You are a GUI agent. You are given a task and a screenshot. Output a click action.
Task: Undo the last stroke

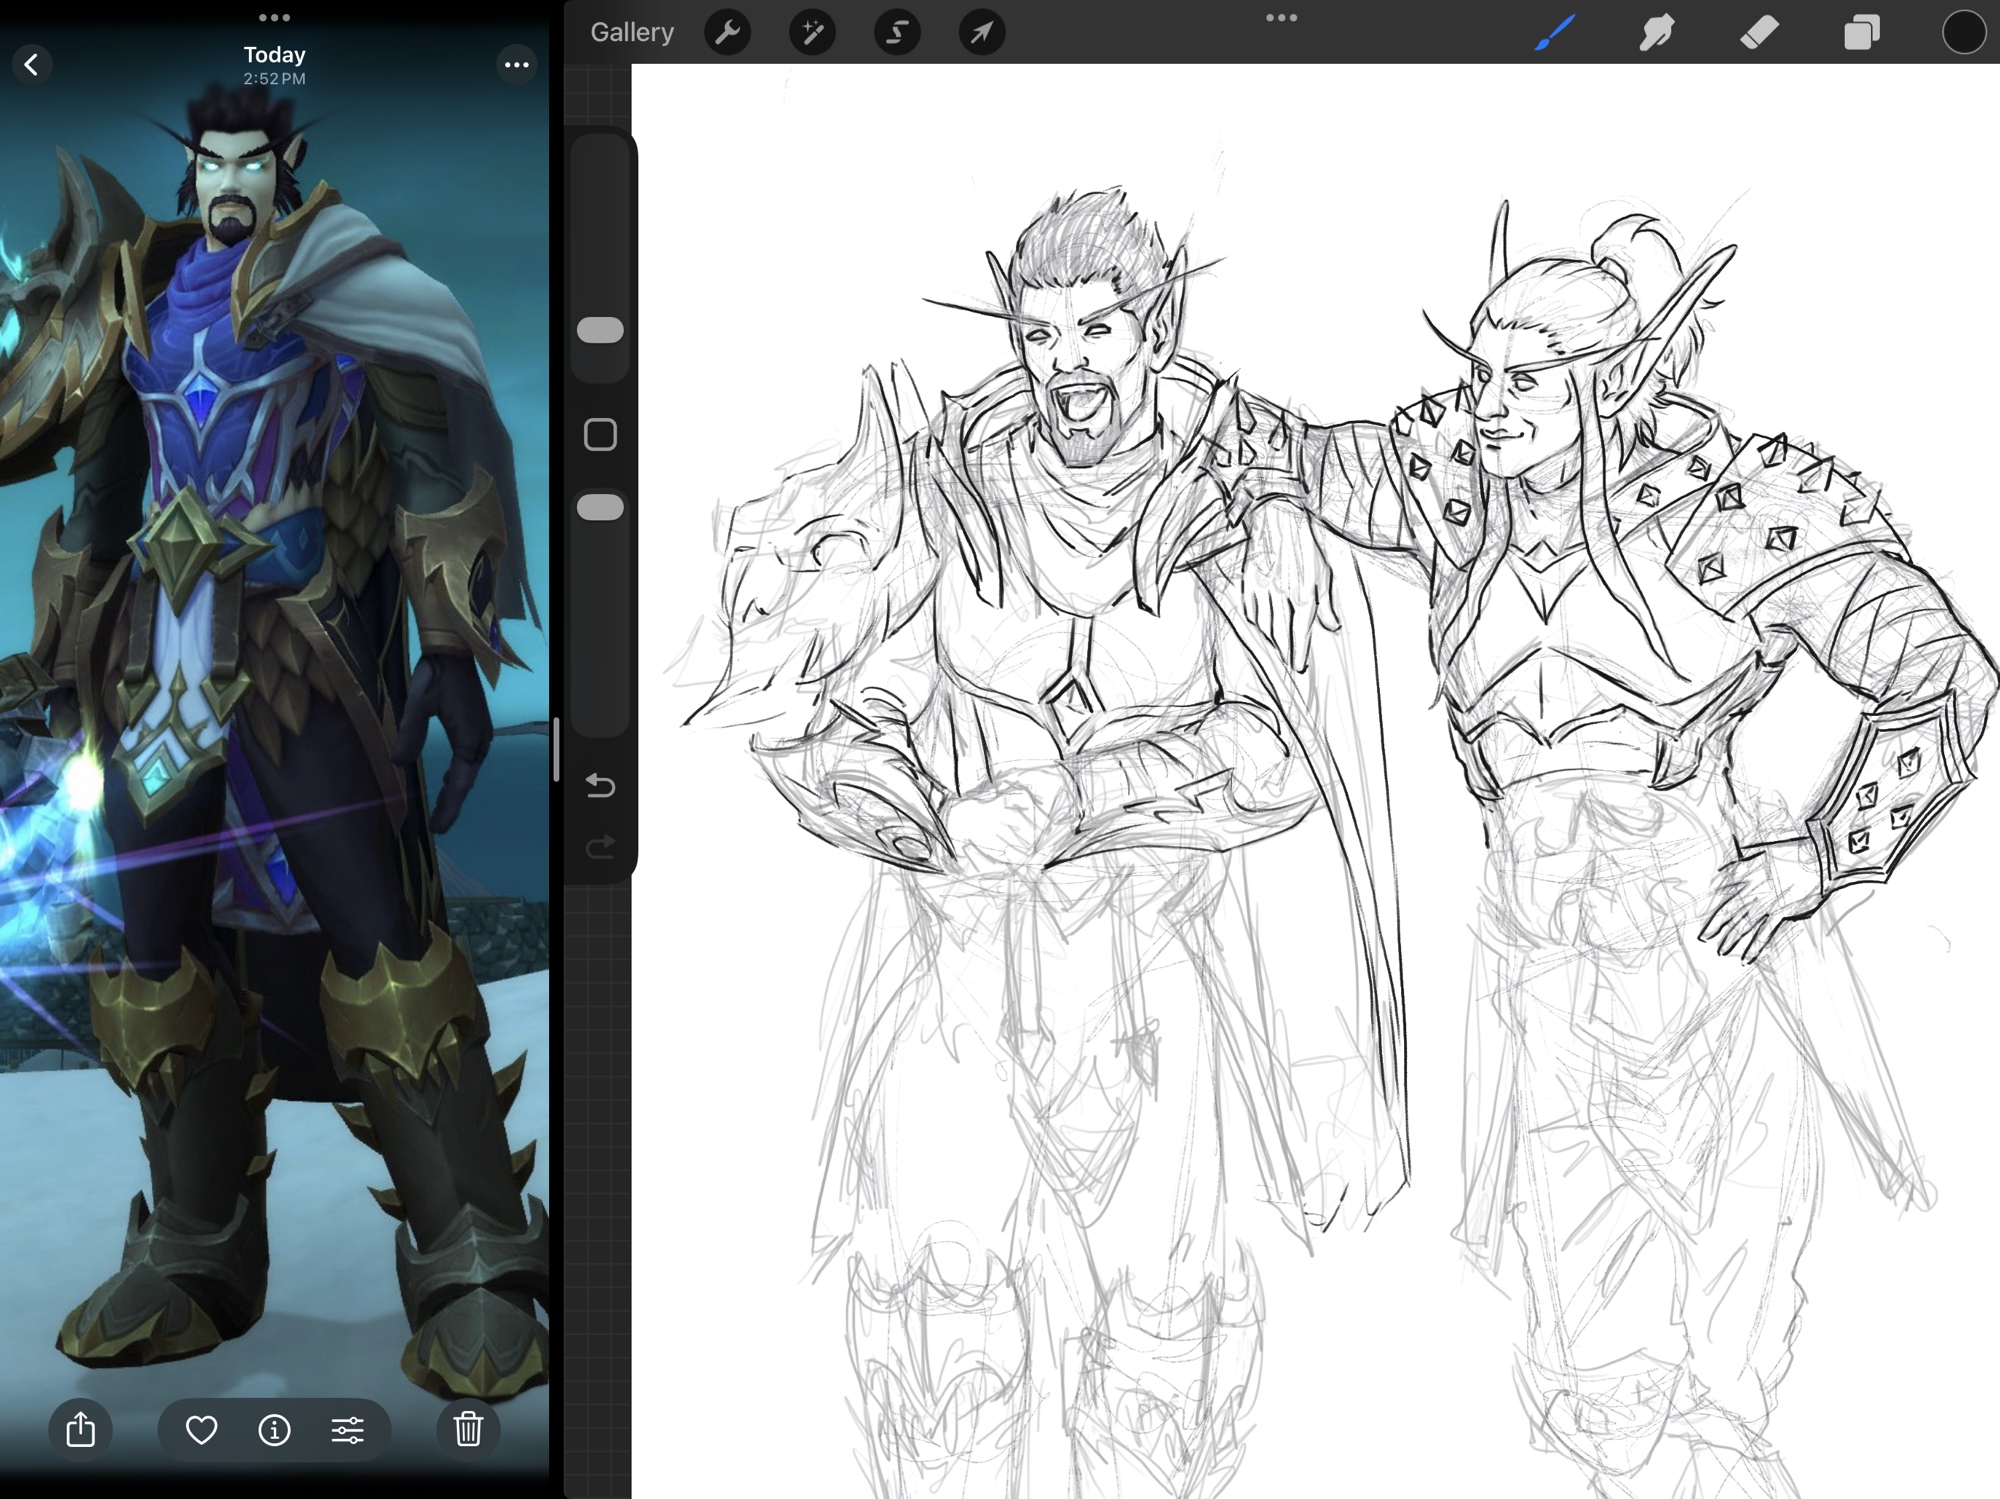coord(600,785)
